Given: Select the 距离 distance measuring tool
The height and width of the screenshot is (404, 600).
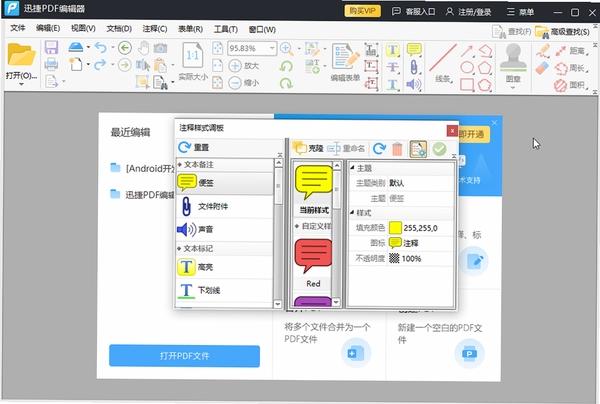Looking at the screenshot, I should [x=572, y=50].
